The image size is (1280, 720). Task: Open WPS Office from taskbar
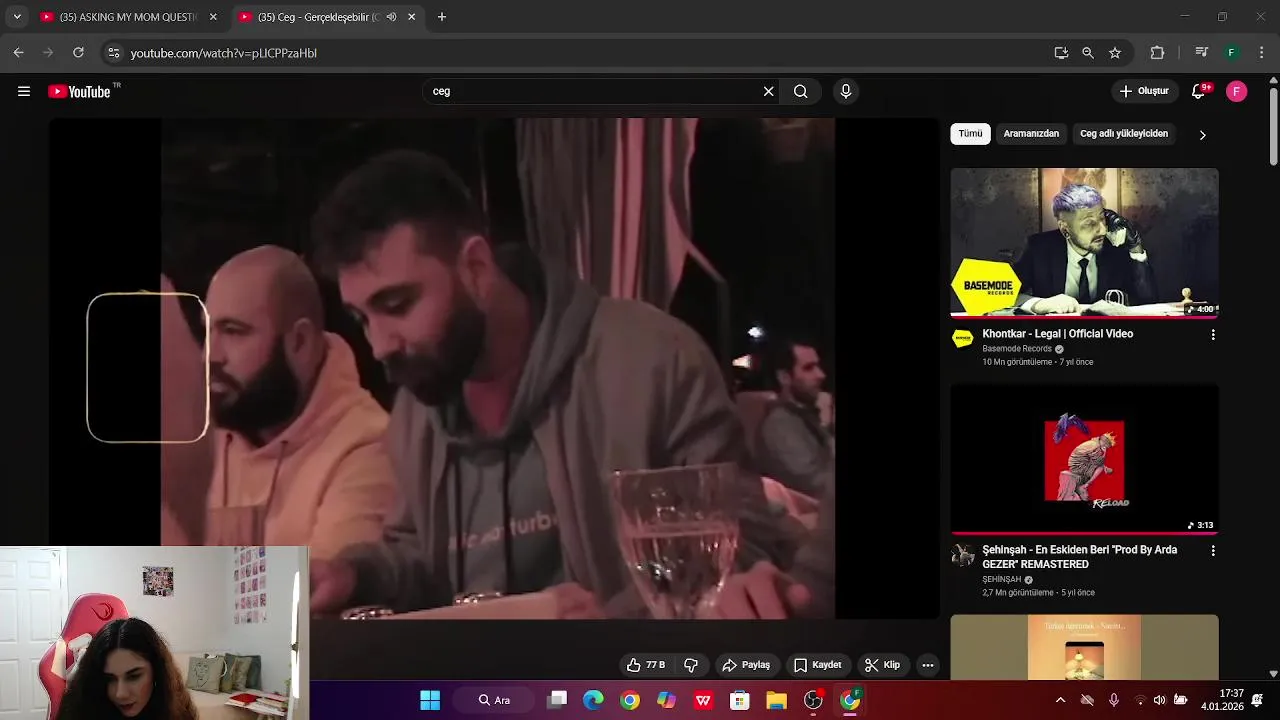pyautogui.click(x=703, y=700)
